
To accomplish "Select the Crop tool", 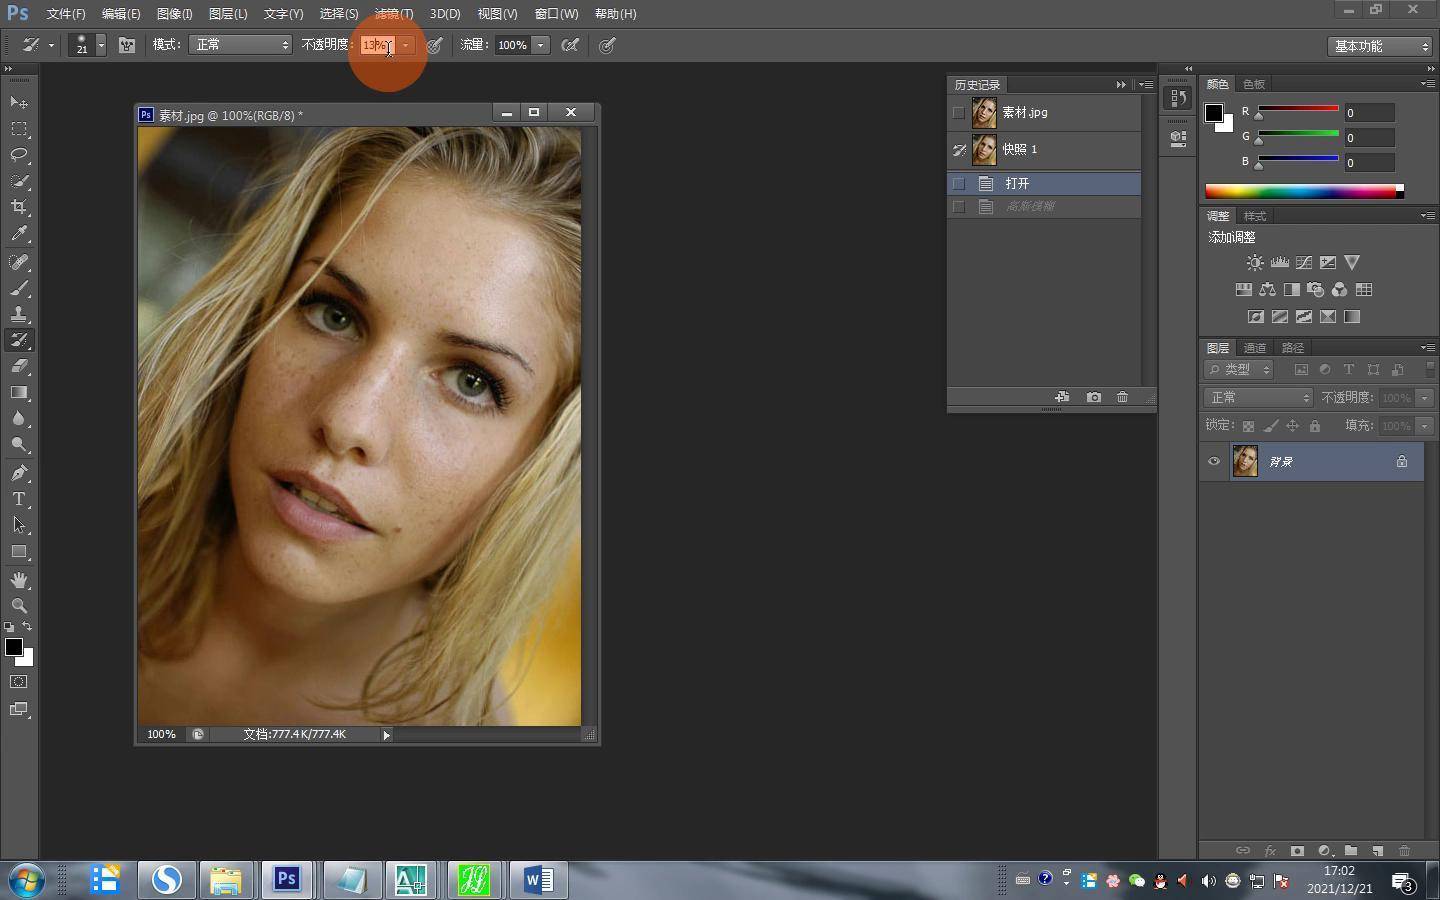I will click(x=19, y=207).
